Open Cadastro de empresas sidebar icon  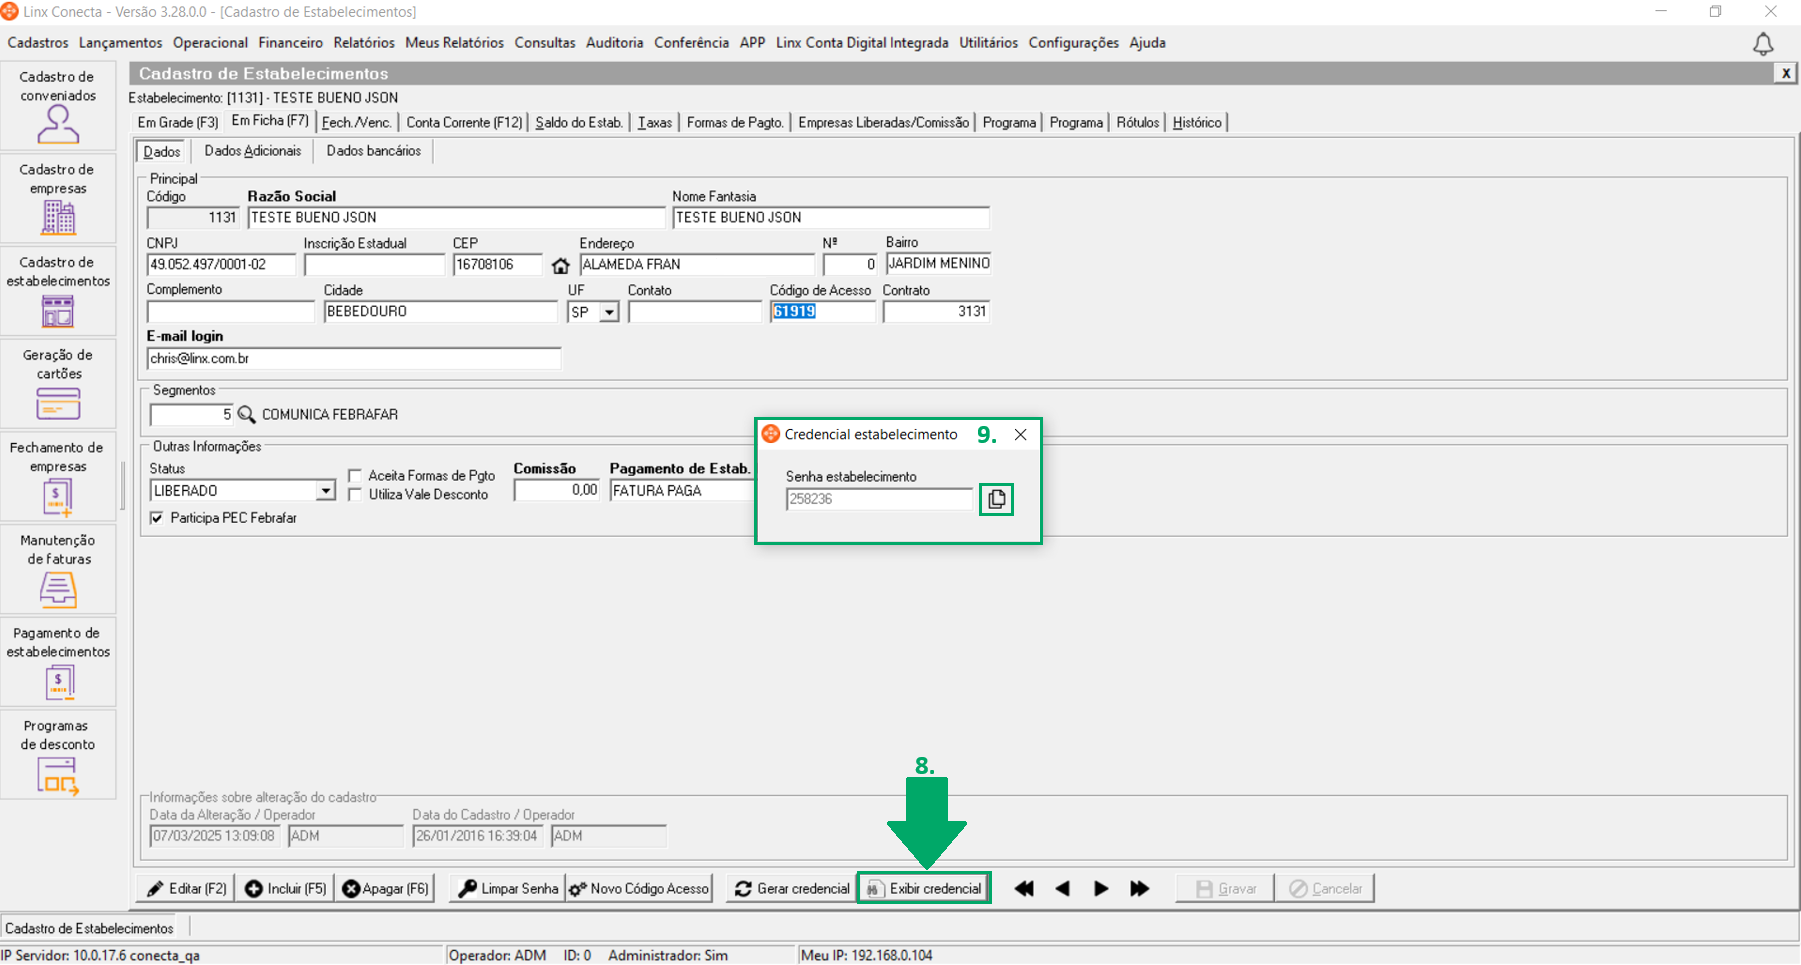coord(58,199)
